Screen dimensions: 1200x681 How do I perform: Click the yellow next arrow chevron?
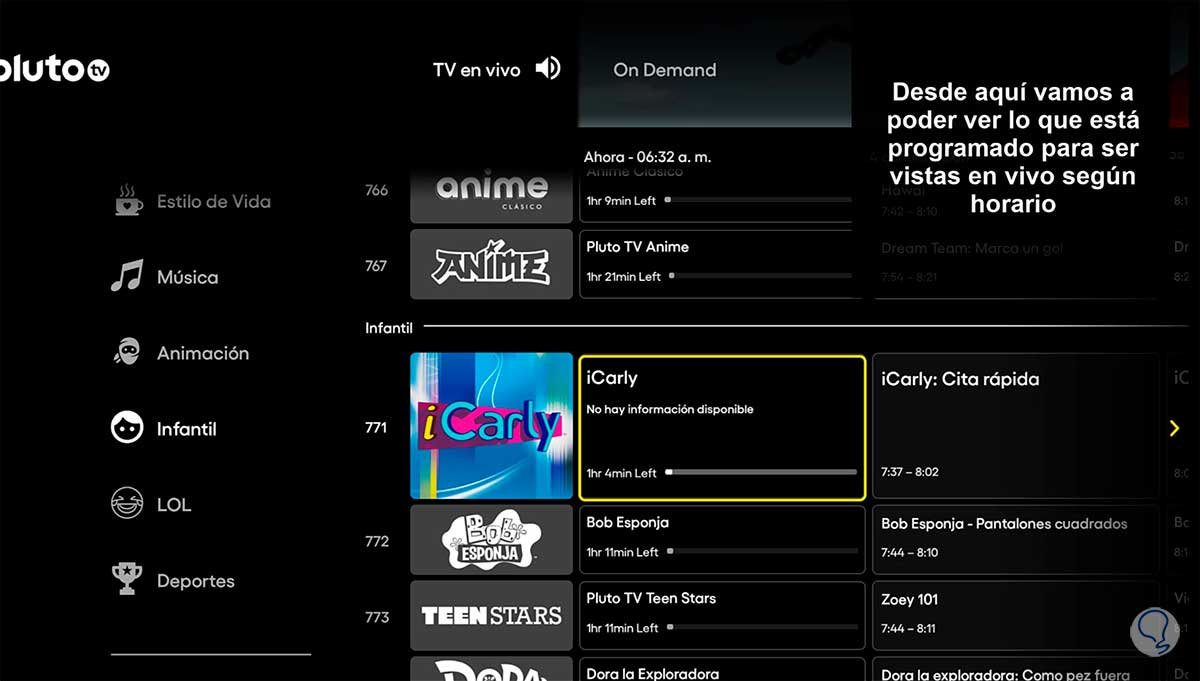[1175, 428]
